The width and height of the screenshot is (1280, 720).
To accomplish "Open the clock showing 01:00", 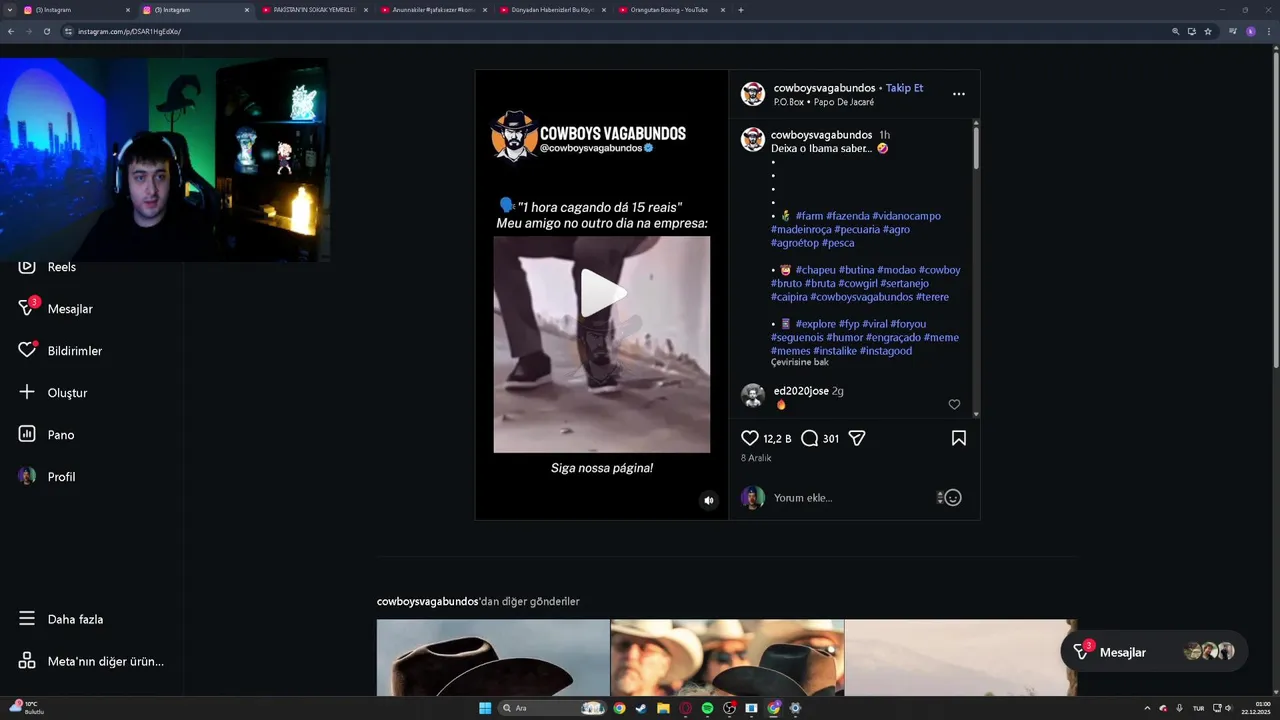I will (x=1254, y=708).
